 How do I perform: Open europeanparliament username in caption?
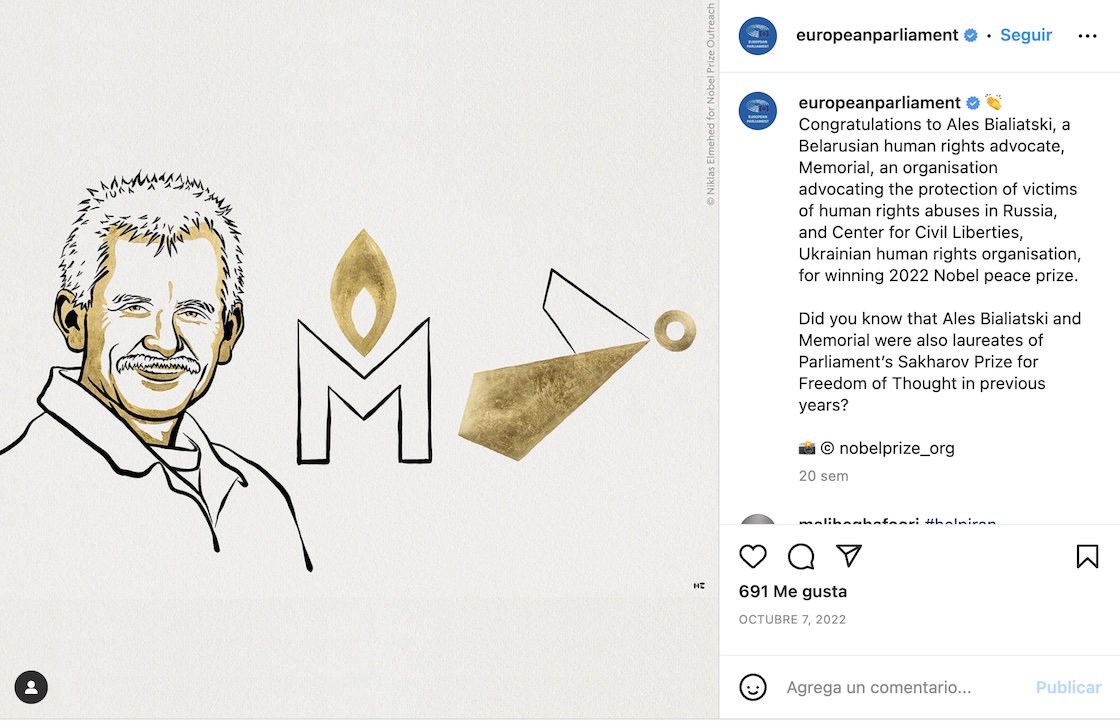pos(879,103)
